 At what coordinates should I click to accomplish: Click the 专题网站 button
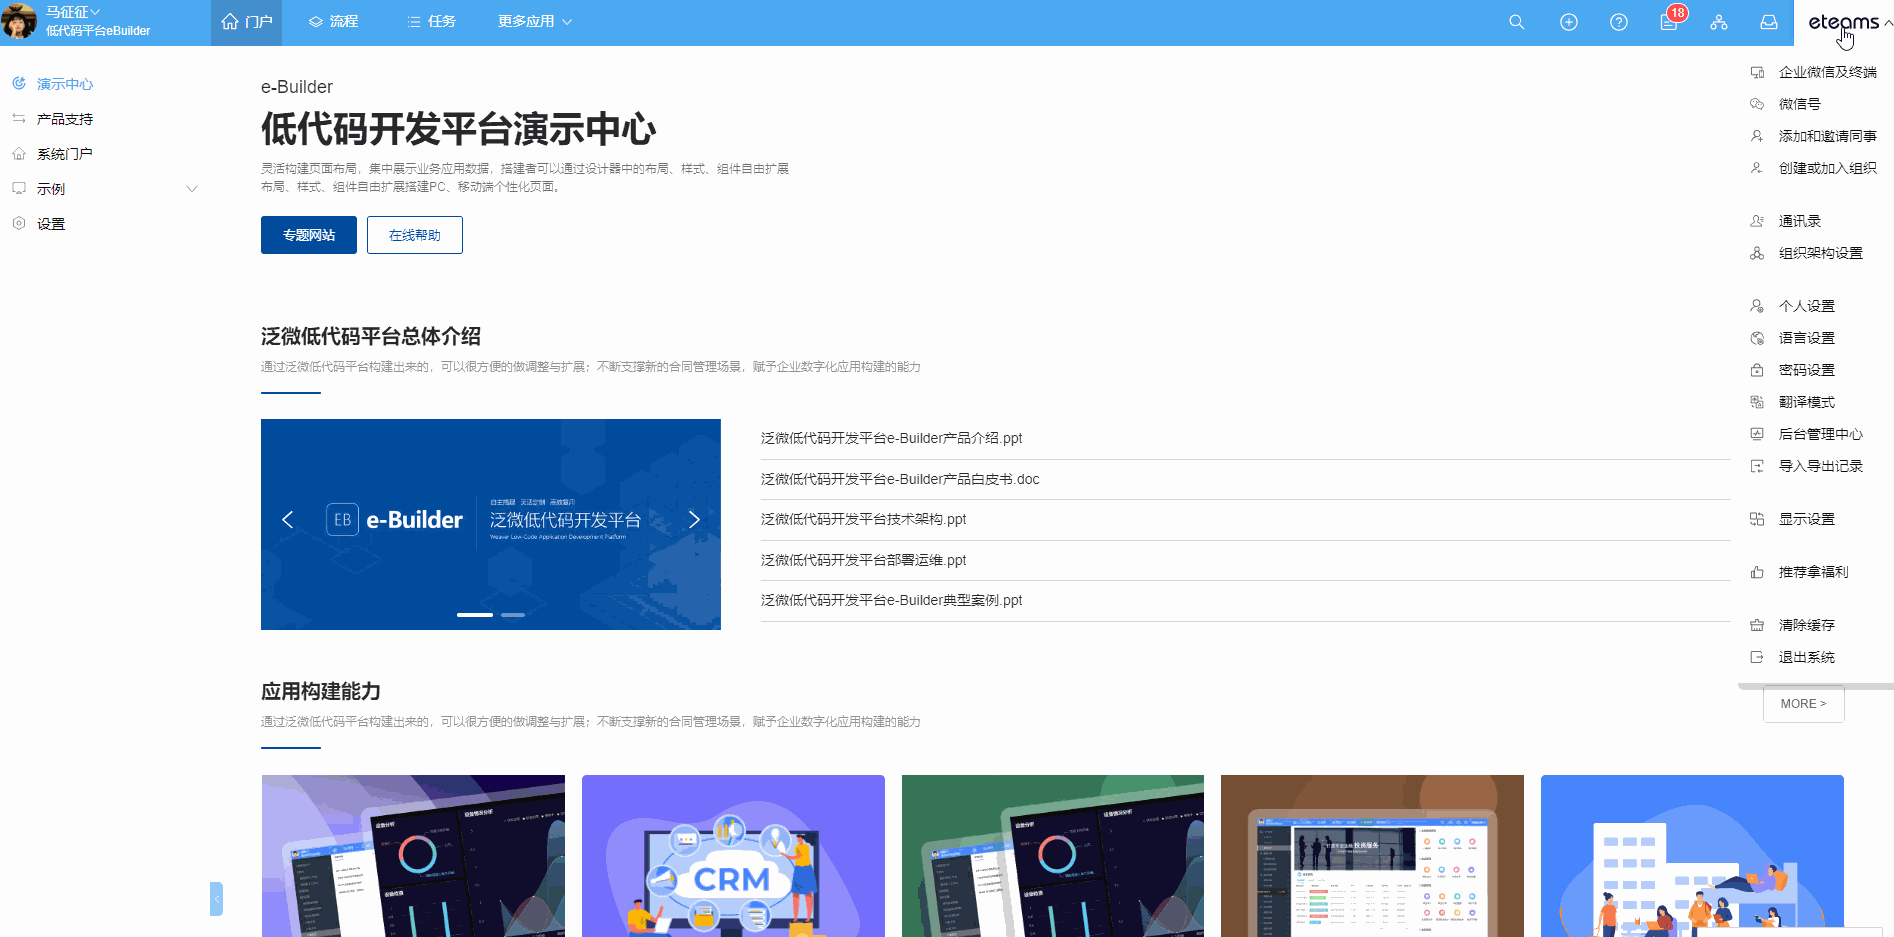click(309, 235)
